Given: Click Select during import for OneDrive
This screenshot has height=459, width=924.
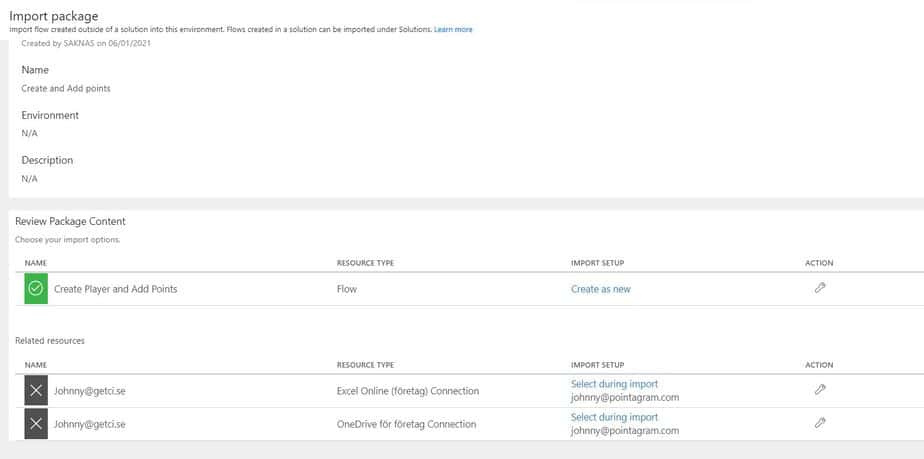Looking at the screenshot, I should pyautogui.click(x=614, y=417).
